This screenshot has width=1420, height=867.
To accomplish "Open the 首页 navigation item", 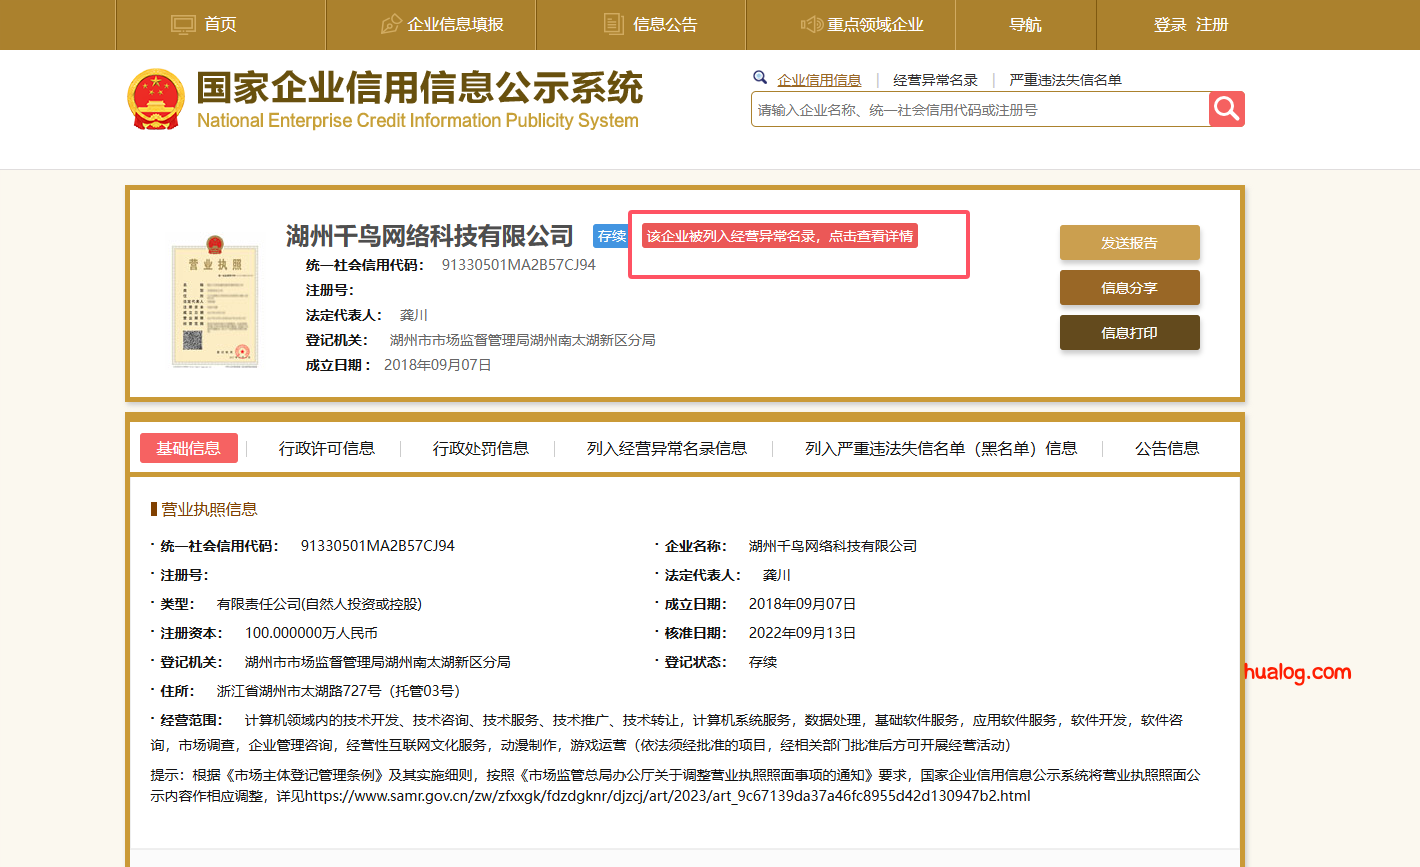I will [x=220, y=24].
